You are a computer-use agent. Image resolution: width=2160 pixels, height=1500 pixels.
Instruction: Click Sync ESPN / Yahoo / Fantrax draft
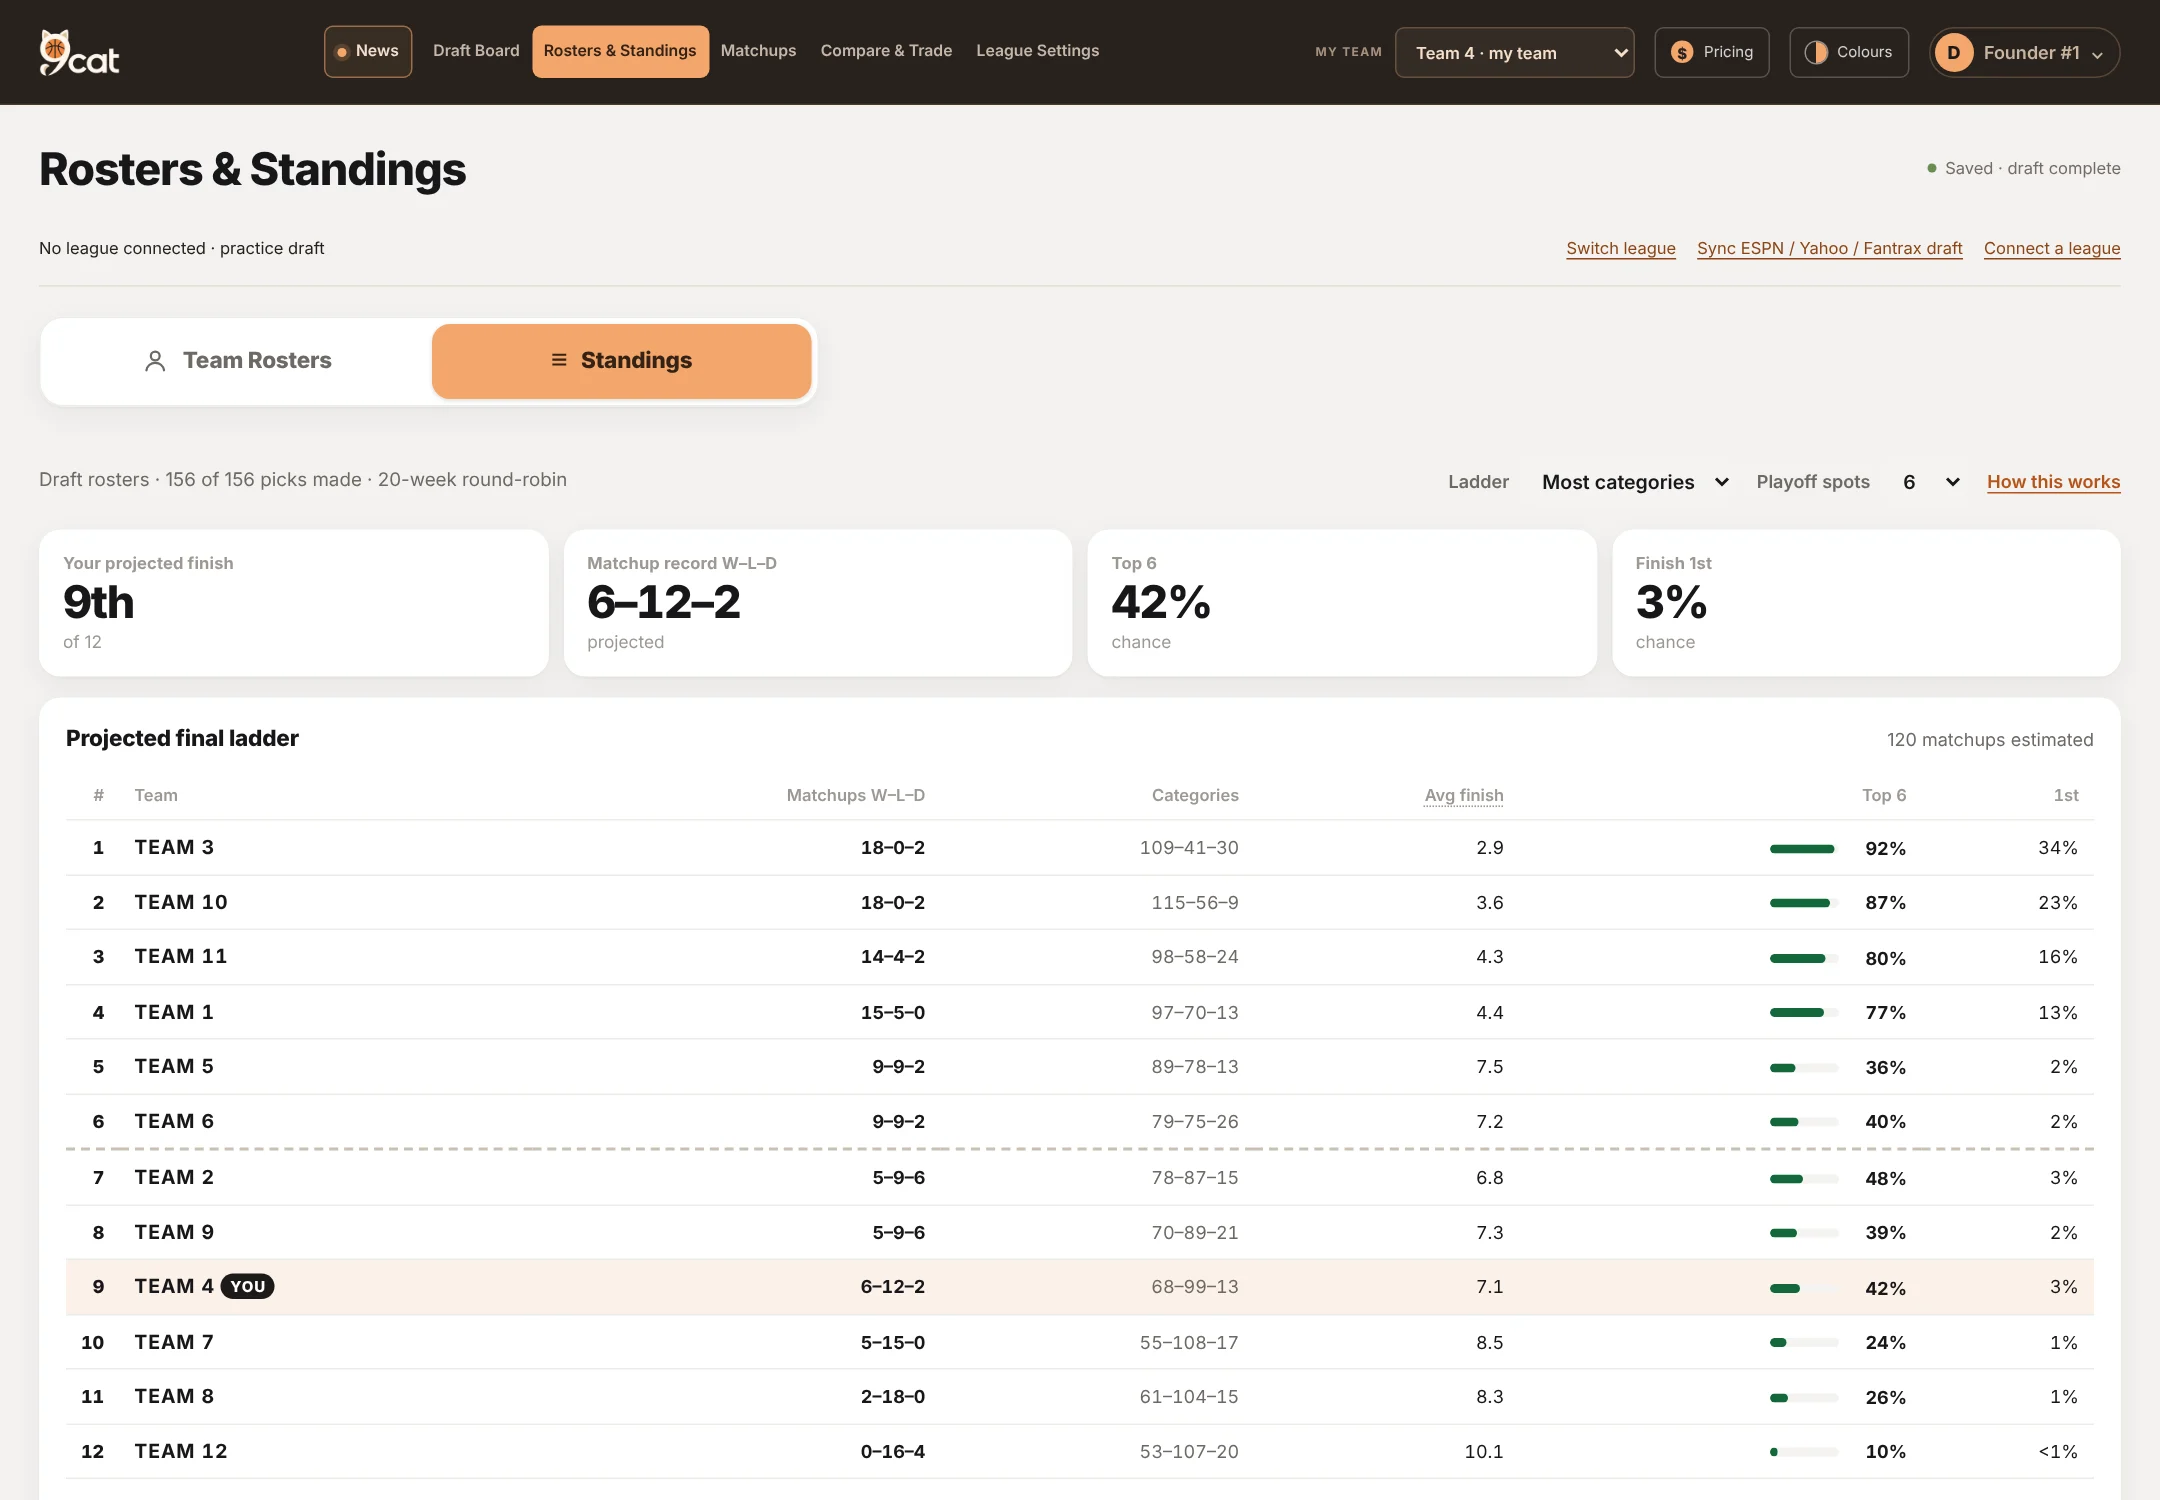(1829, 248)
